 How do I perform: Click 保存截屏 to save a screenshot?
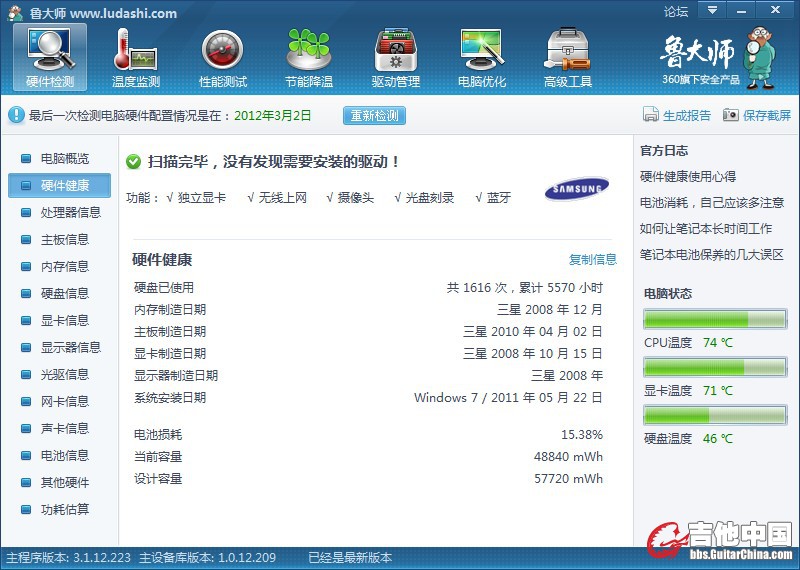click(x=757, y=115)
